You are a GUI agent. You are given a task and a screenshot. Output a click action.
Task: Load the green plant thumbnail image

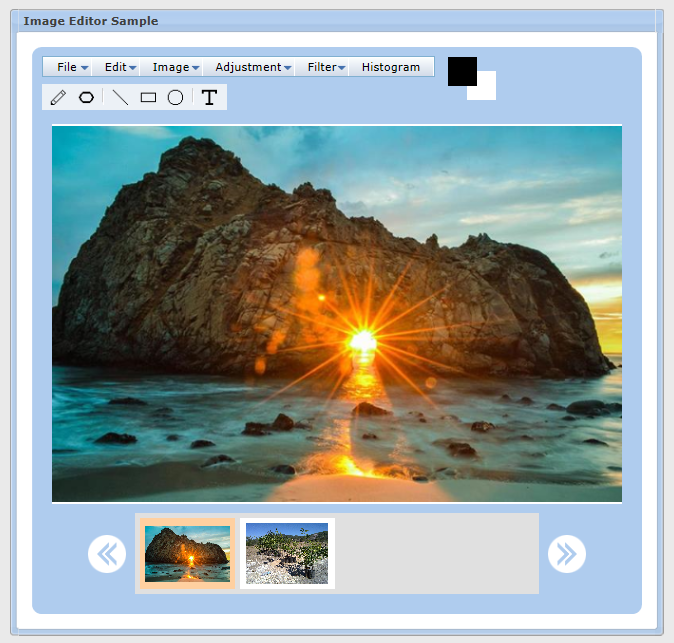pos(287,553)
